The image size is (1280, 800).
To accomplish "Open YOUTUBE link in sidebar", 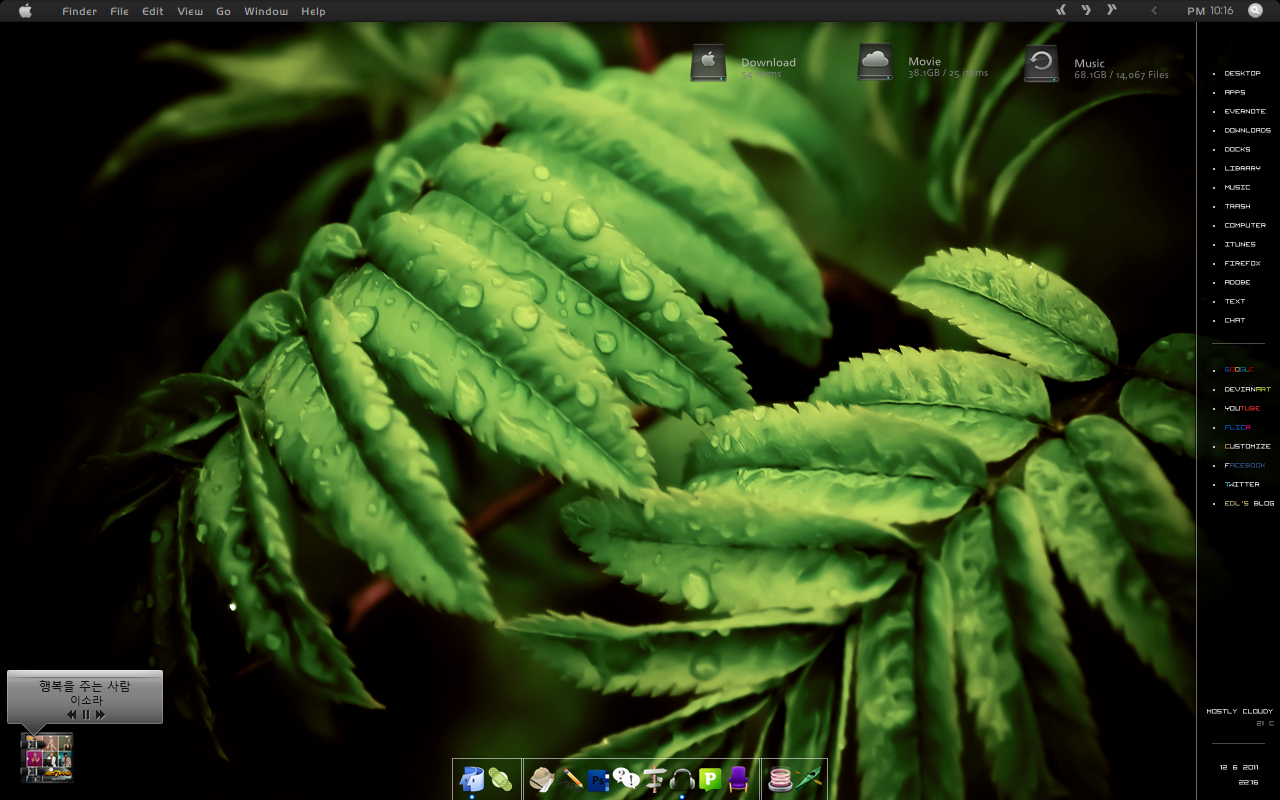I will point(1242,408).
